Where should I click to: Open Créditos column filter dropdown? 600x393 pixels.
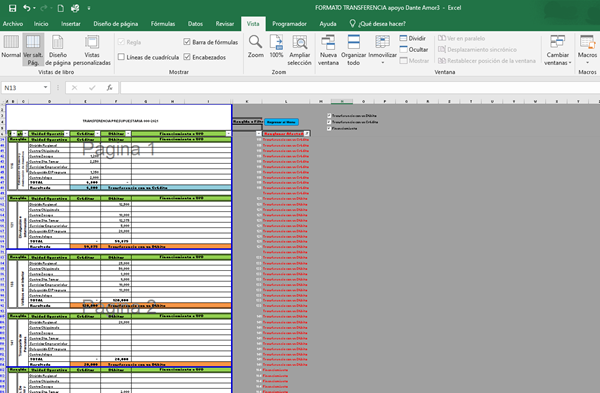tap(98, 134)
